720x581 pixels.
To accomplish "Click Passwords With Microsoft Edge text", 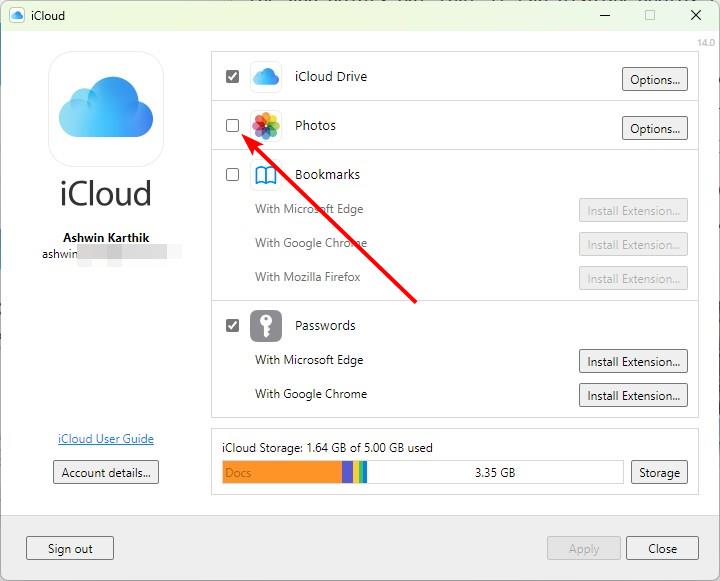I will (309, 360).
